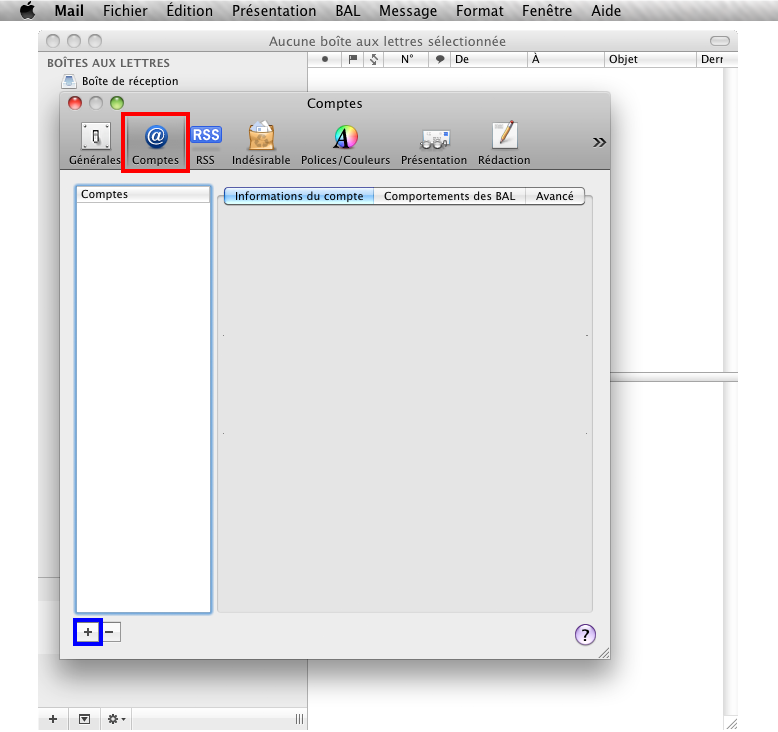Click the BOÎTES AUX LETTRES sidebar heading
This screenshot has width=778, height=732.
108,63
